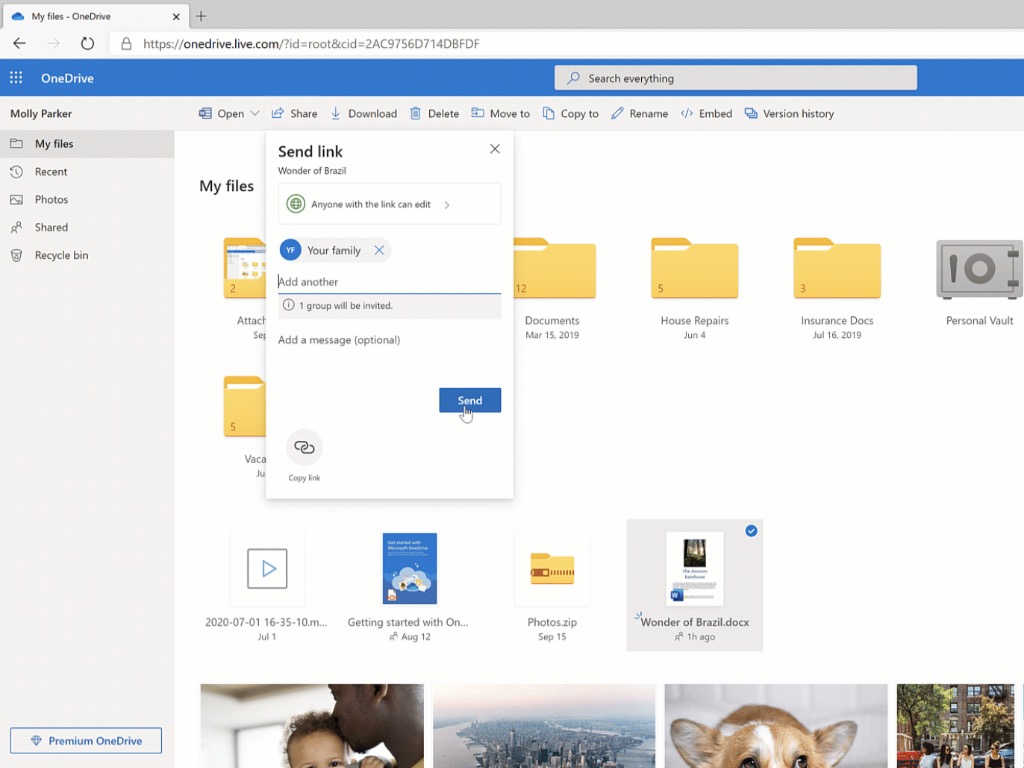This screenshot has height=768, width=1024.
Task: Open the father kissing baby photo
Action: point(312,726)
